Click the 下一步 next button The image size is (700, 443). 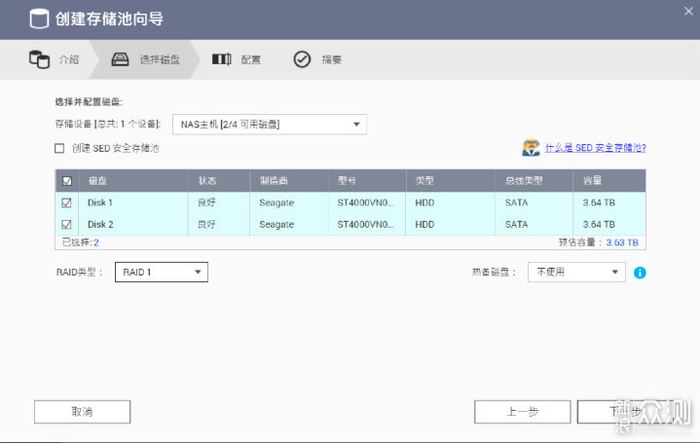pyautogui.click(x=625, y=412)
